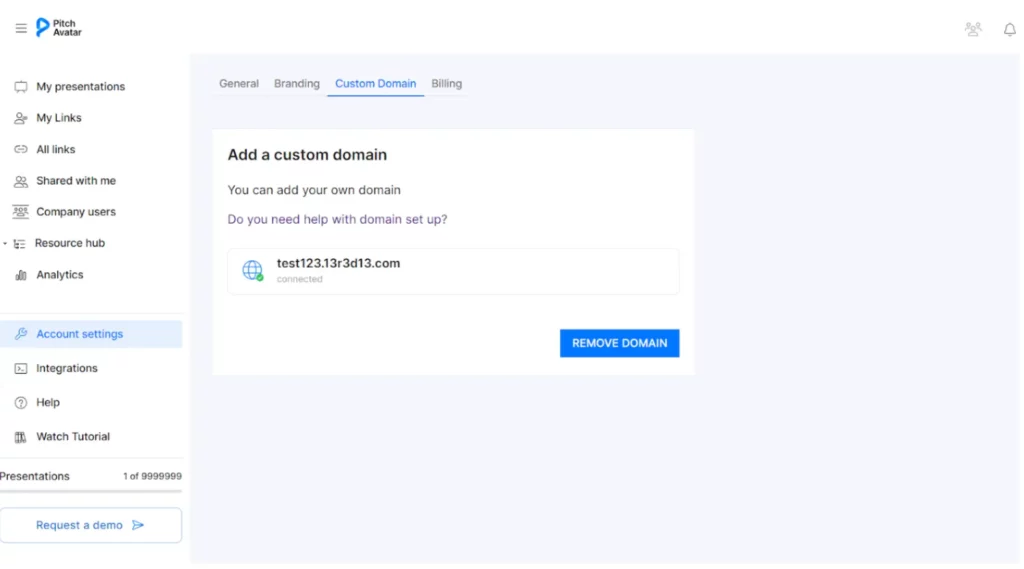Go to My Links

(x=59, y=118)
